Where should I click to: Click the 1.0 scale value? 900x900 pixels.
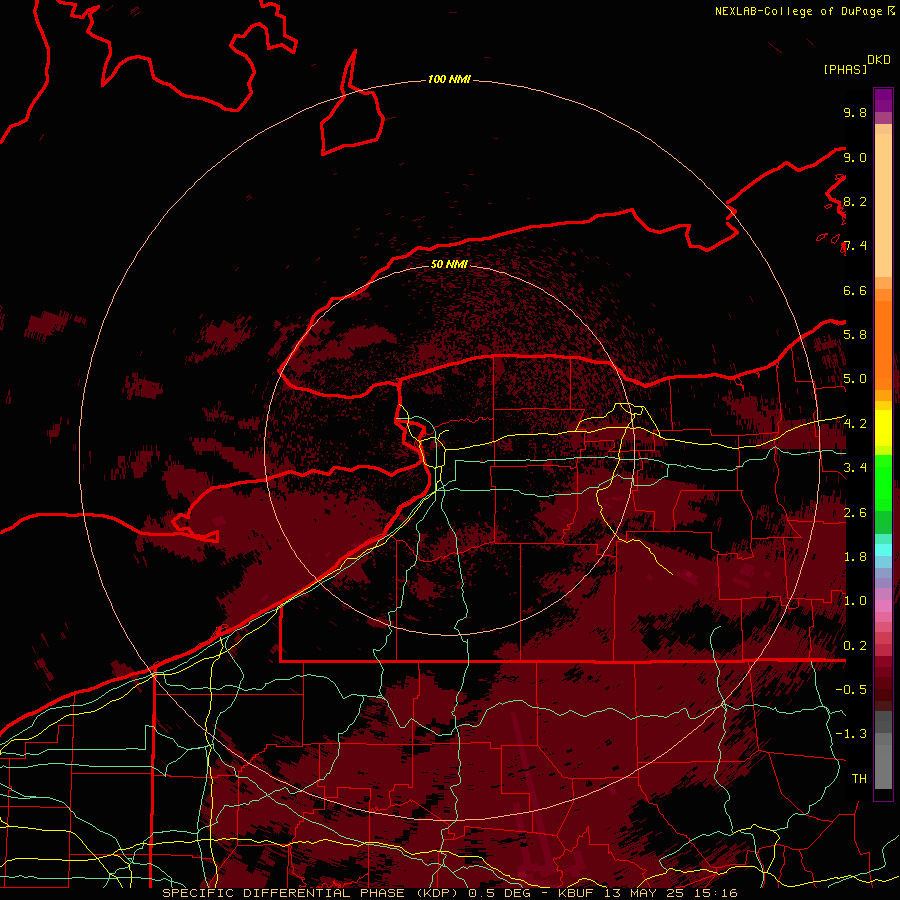tap(855, 601)
